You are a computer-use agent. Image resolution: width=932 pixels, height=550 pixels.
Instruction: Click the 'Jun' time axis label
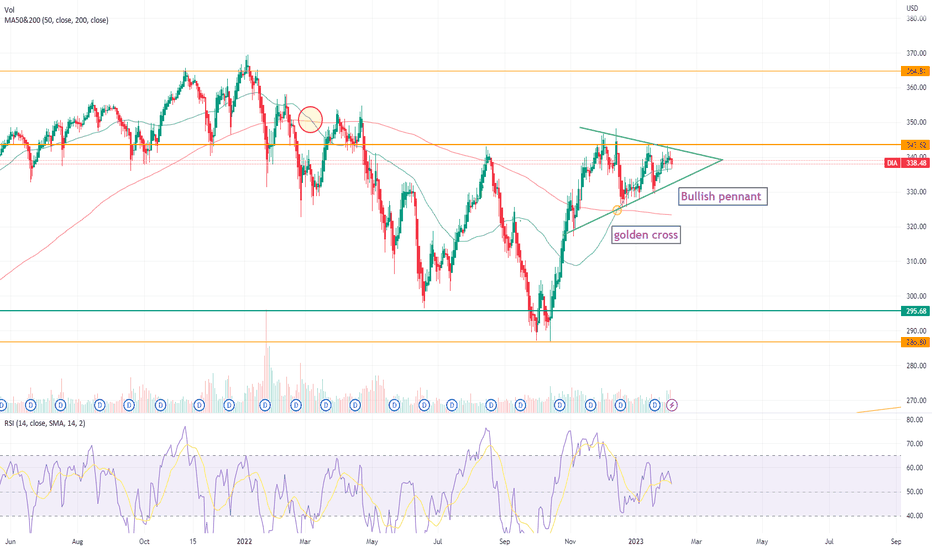pyautogui.click(x=10, y=542)
